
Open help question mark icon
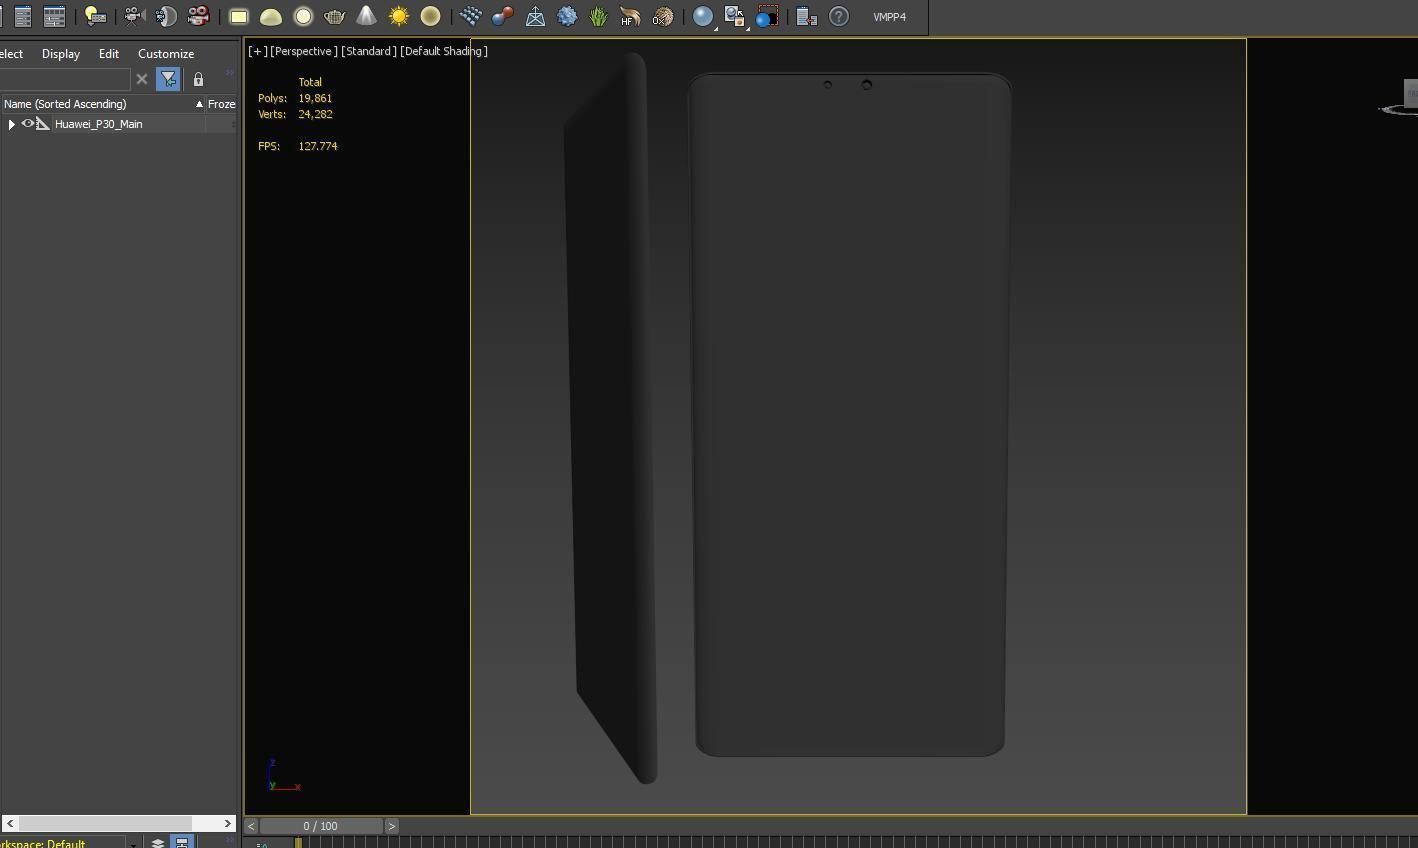(x=839, y=17)
